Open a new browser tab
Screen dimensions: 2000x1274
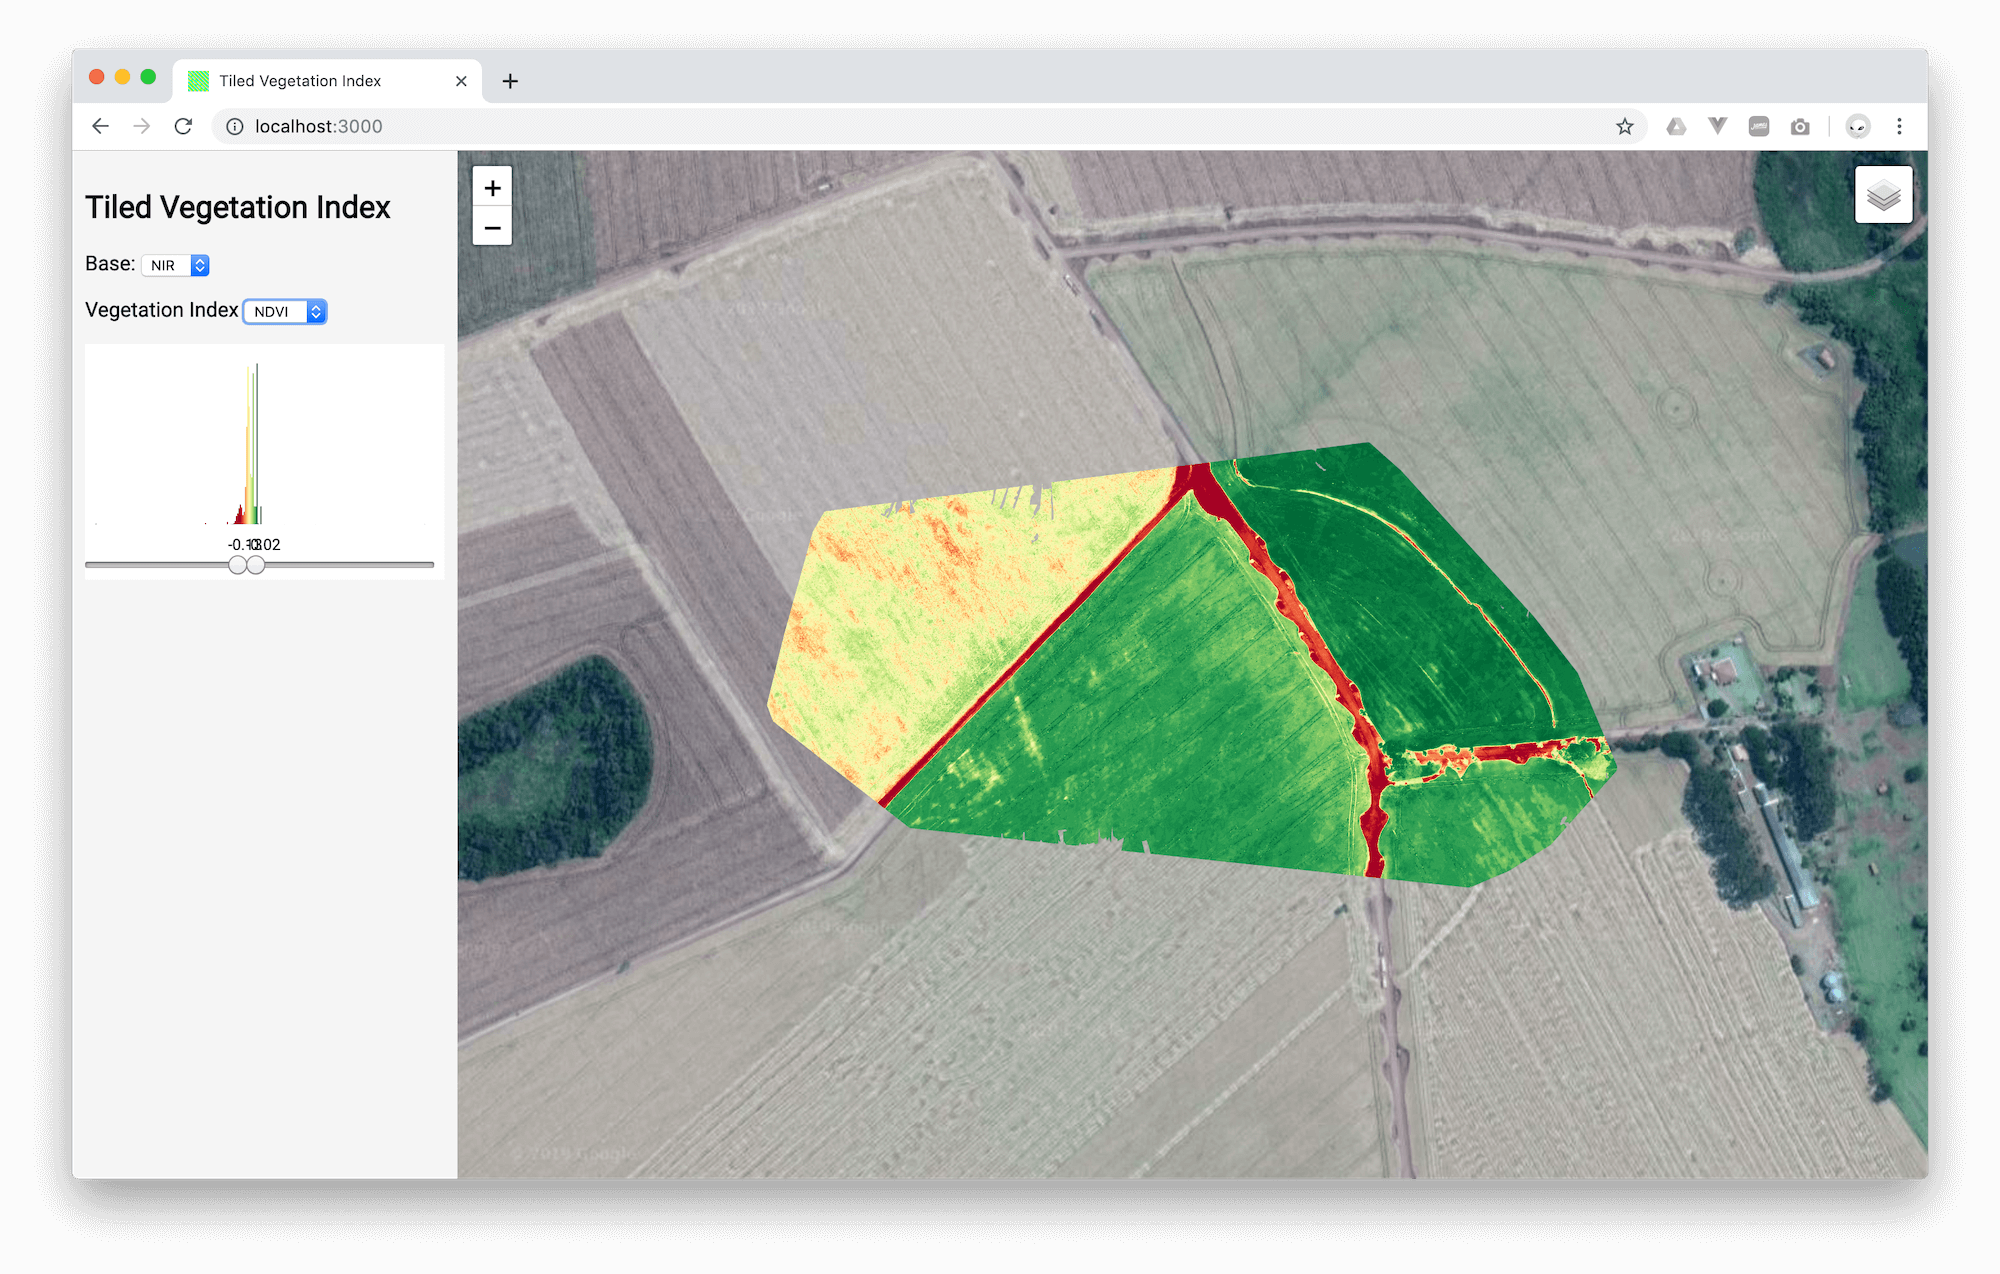(510, 81)
